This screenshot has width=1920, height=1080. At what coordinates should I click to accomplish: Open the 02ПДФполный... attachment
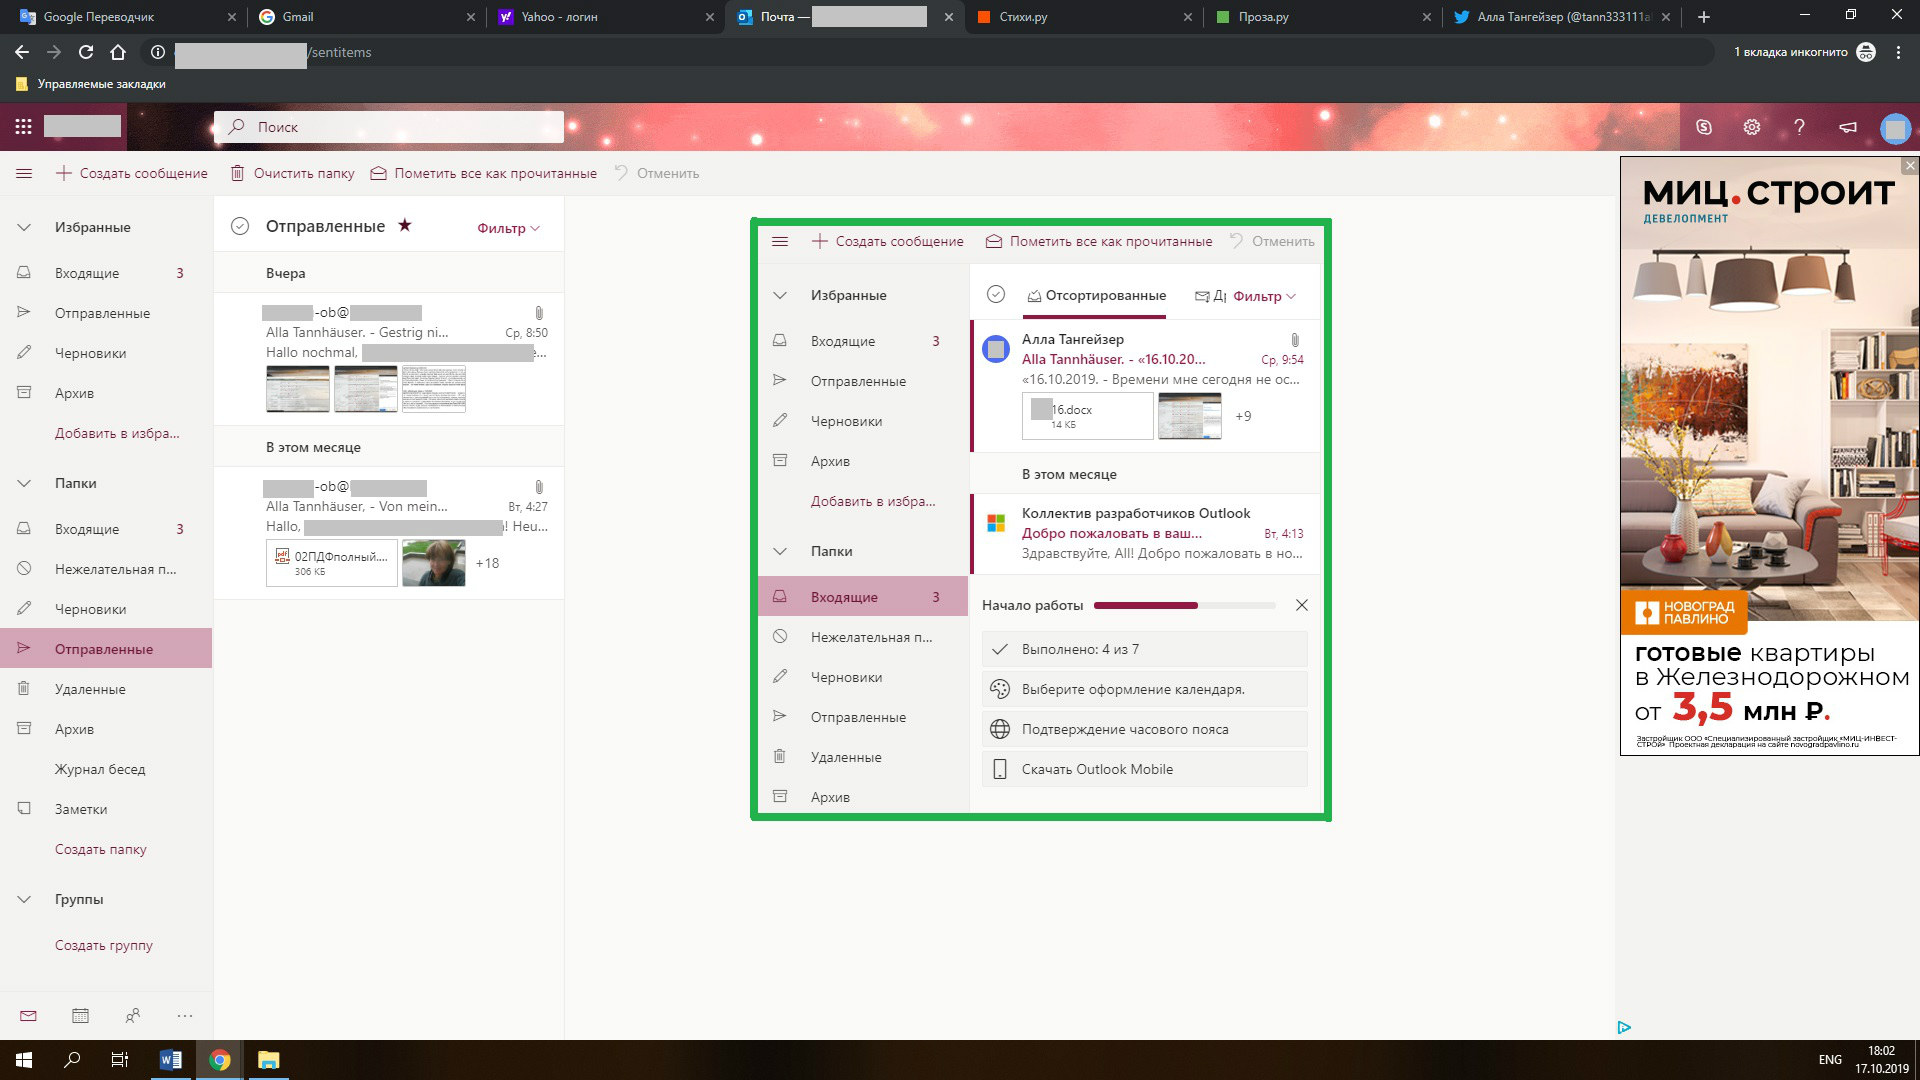pos(332,563)
